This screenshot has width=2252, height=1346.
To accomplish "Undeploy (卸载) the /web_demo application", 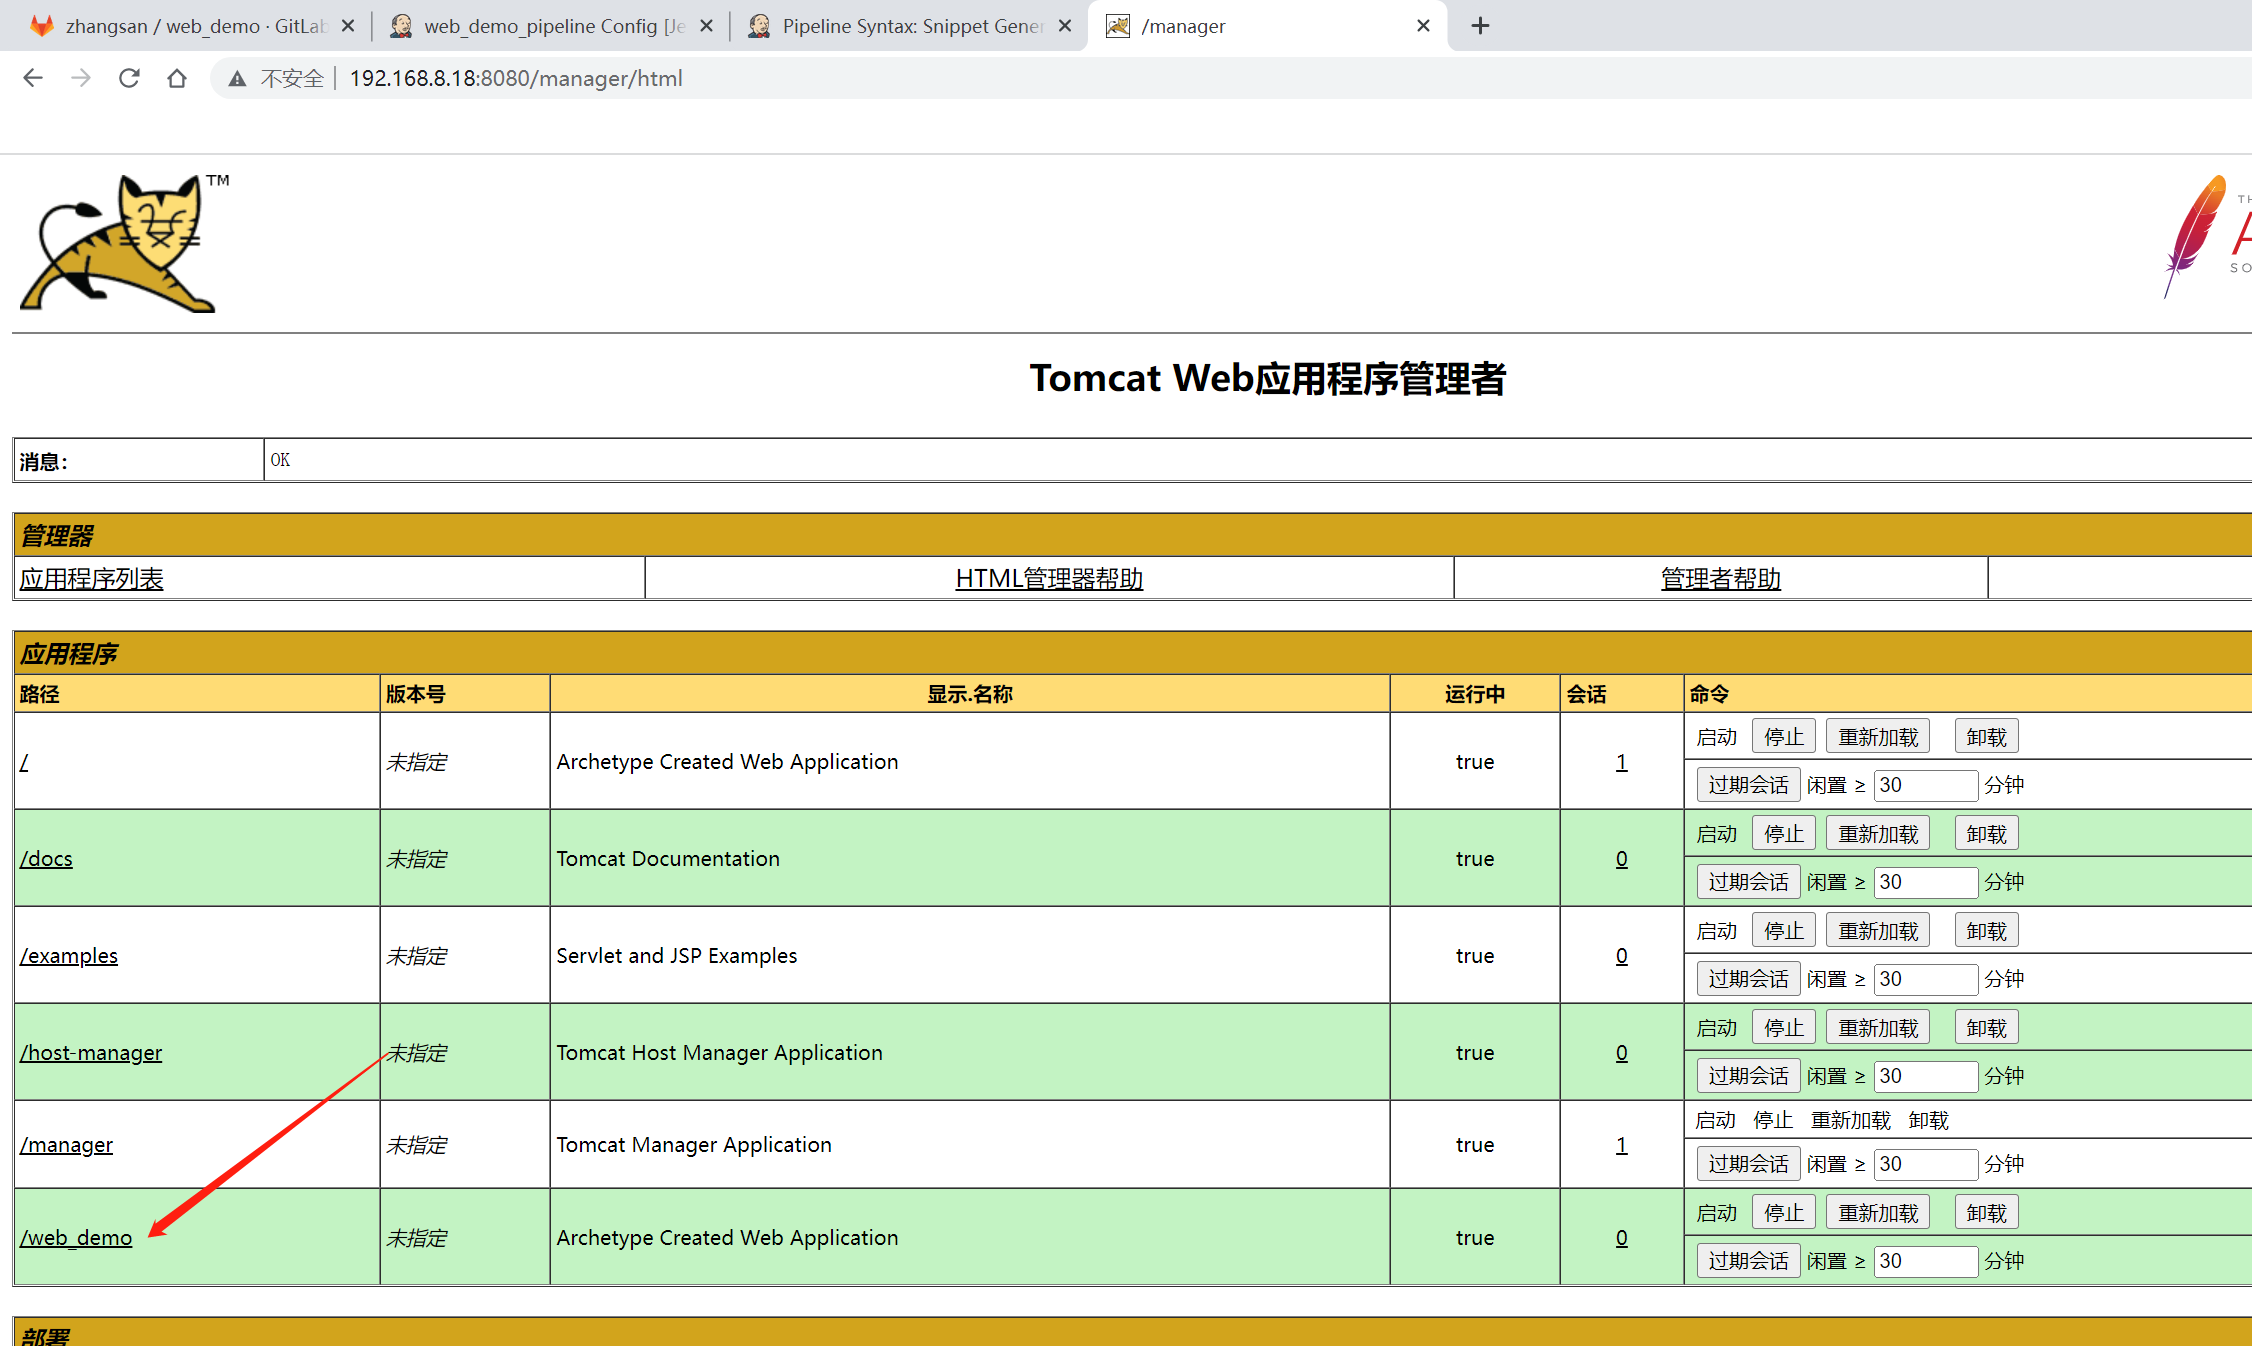I will click(x=1986, y=1213).
